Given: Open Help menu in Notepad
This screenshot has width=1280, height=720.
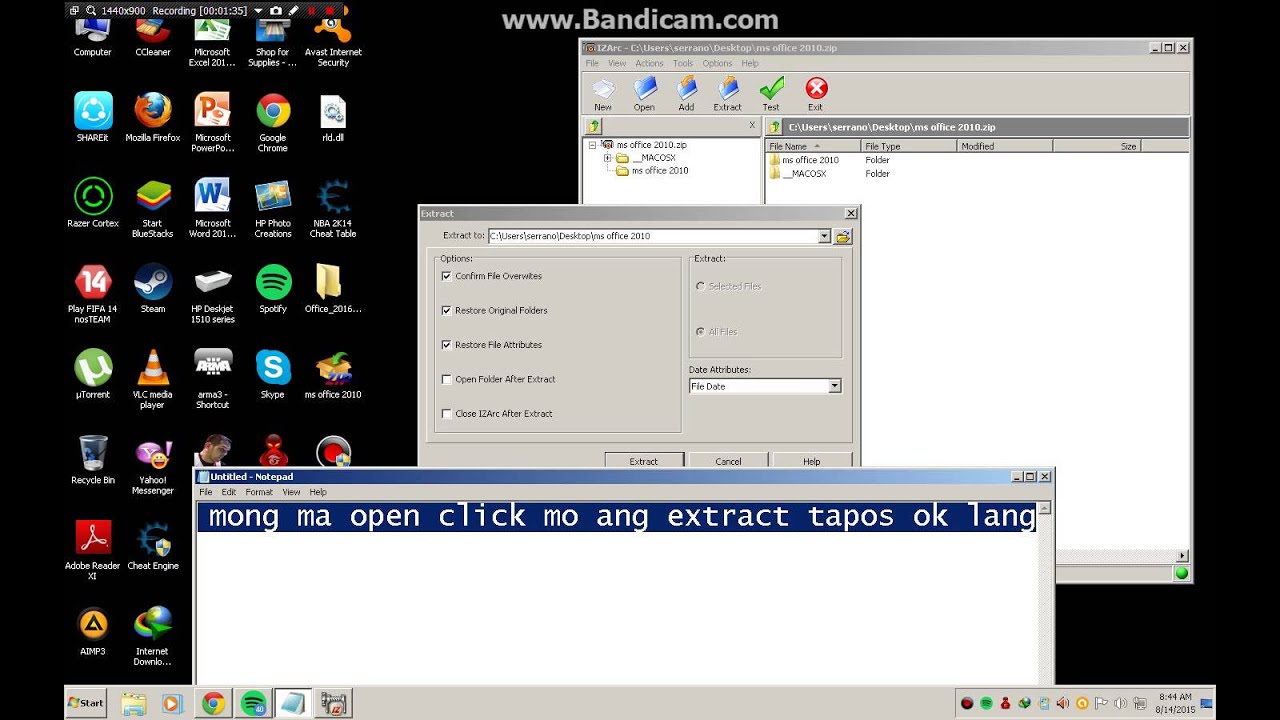Looking at the screenshot, I should 318,492.
